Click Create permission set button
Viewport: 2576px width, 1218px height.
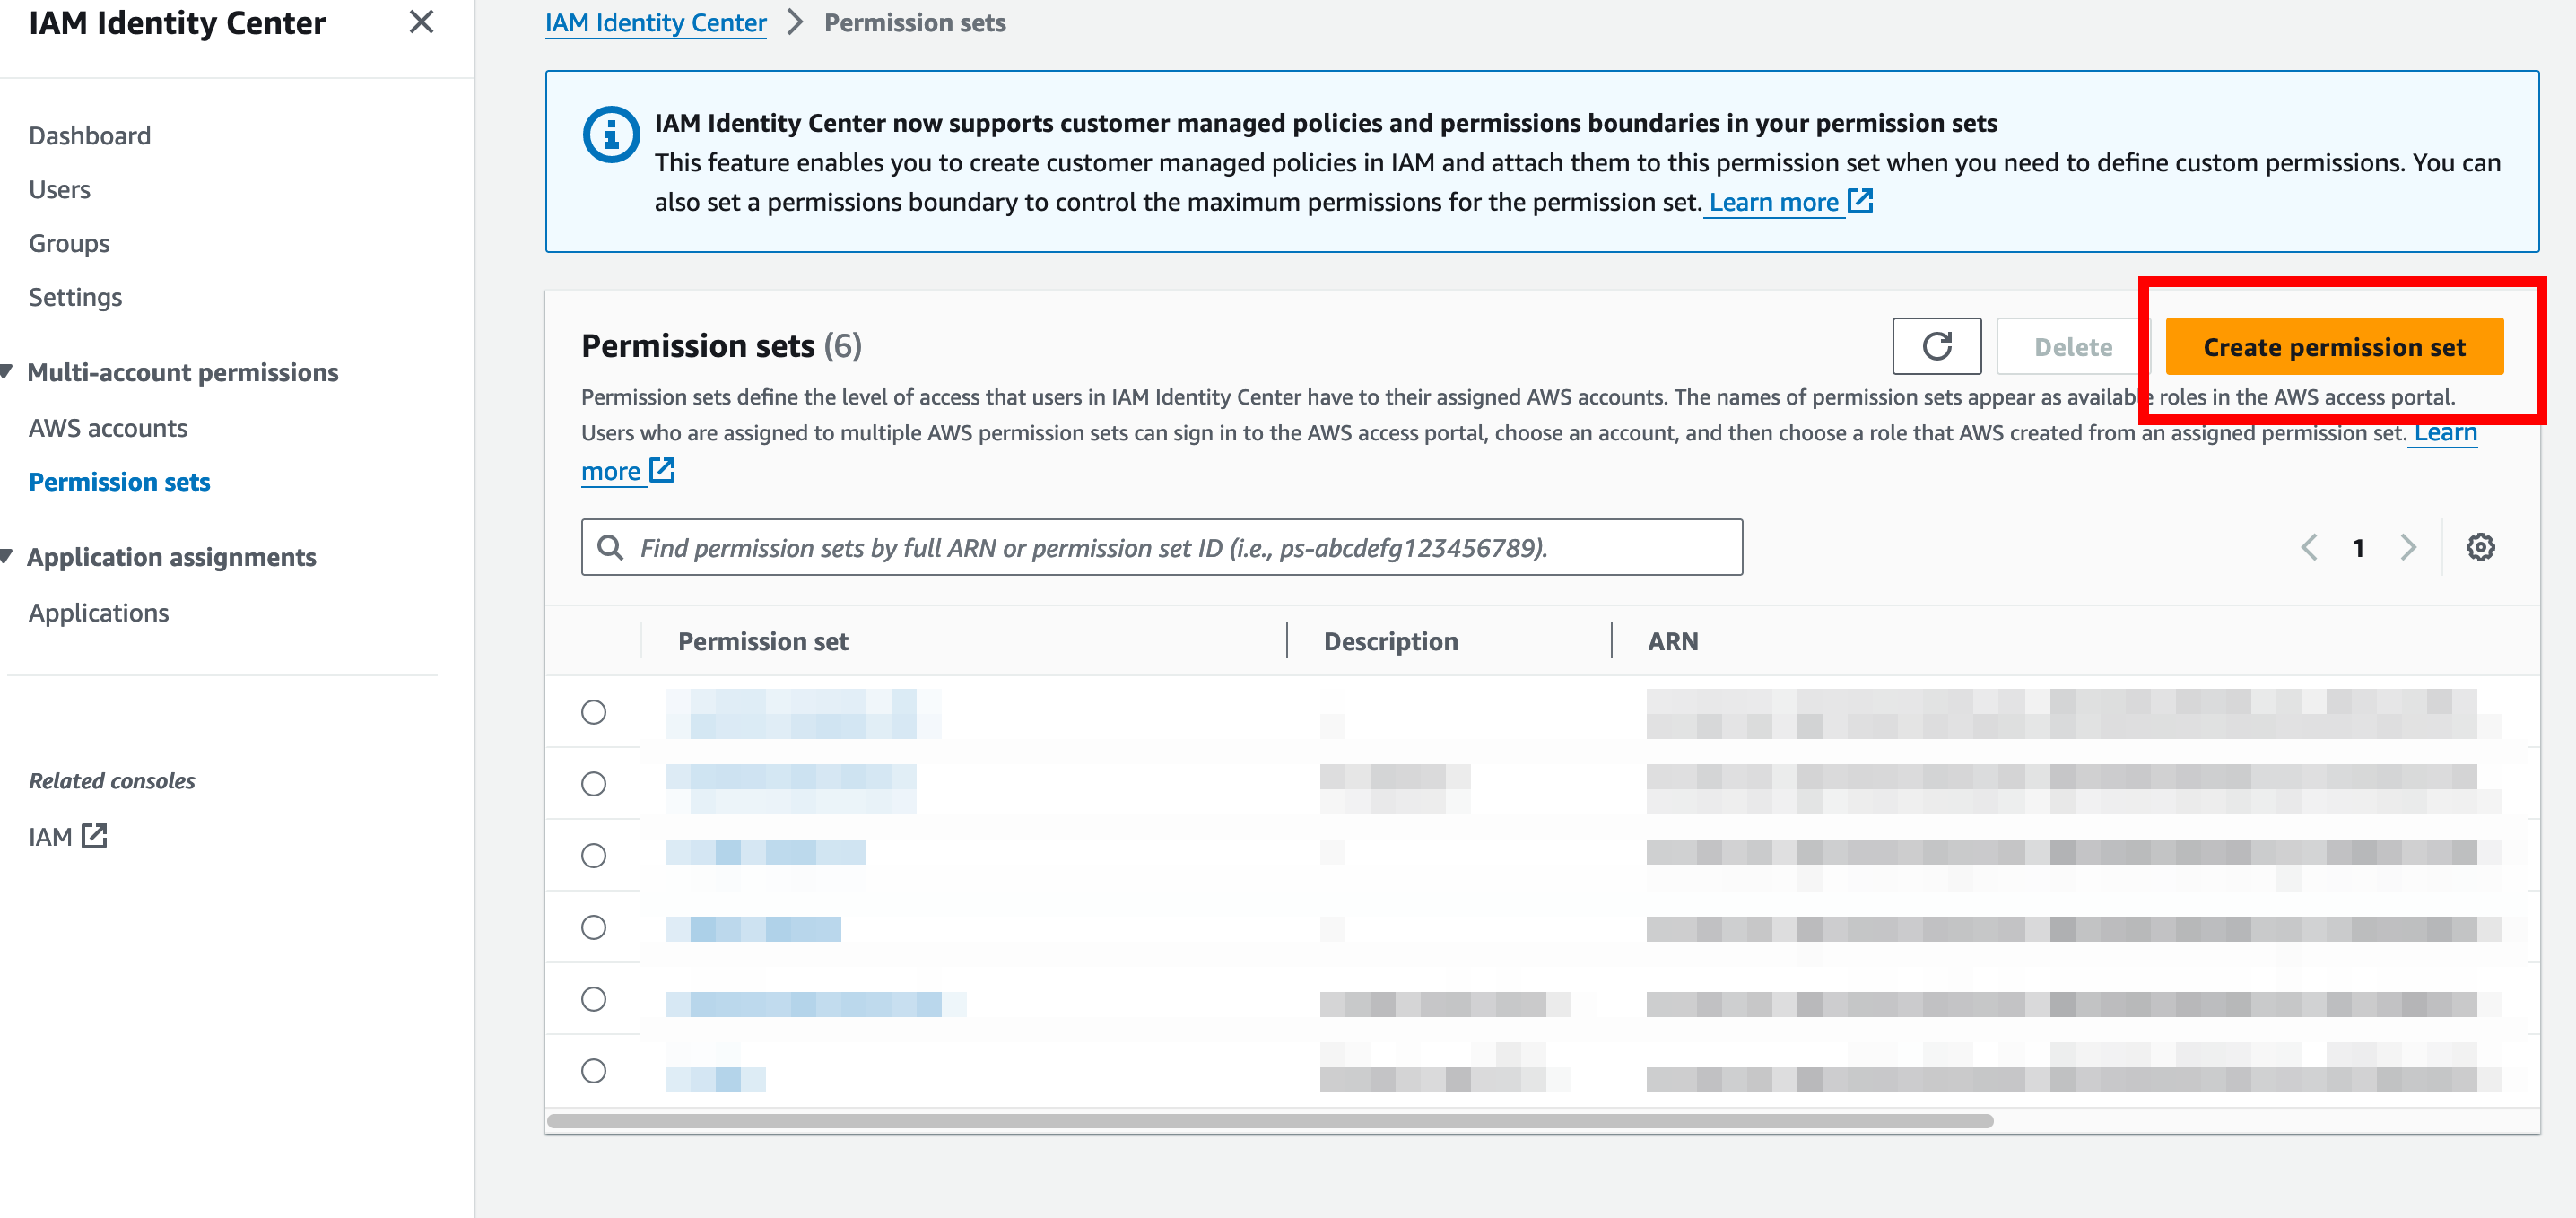tap(2333, 347)
